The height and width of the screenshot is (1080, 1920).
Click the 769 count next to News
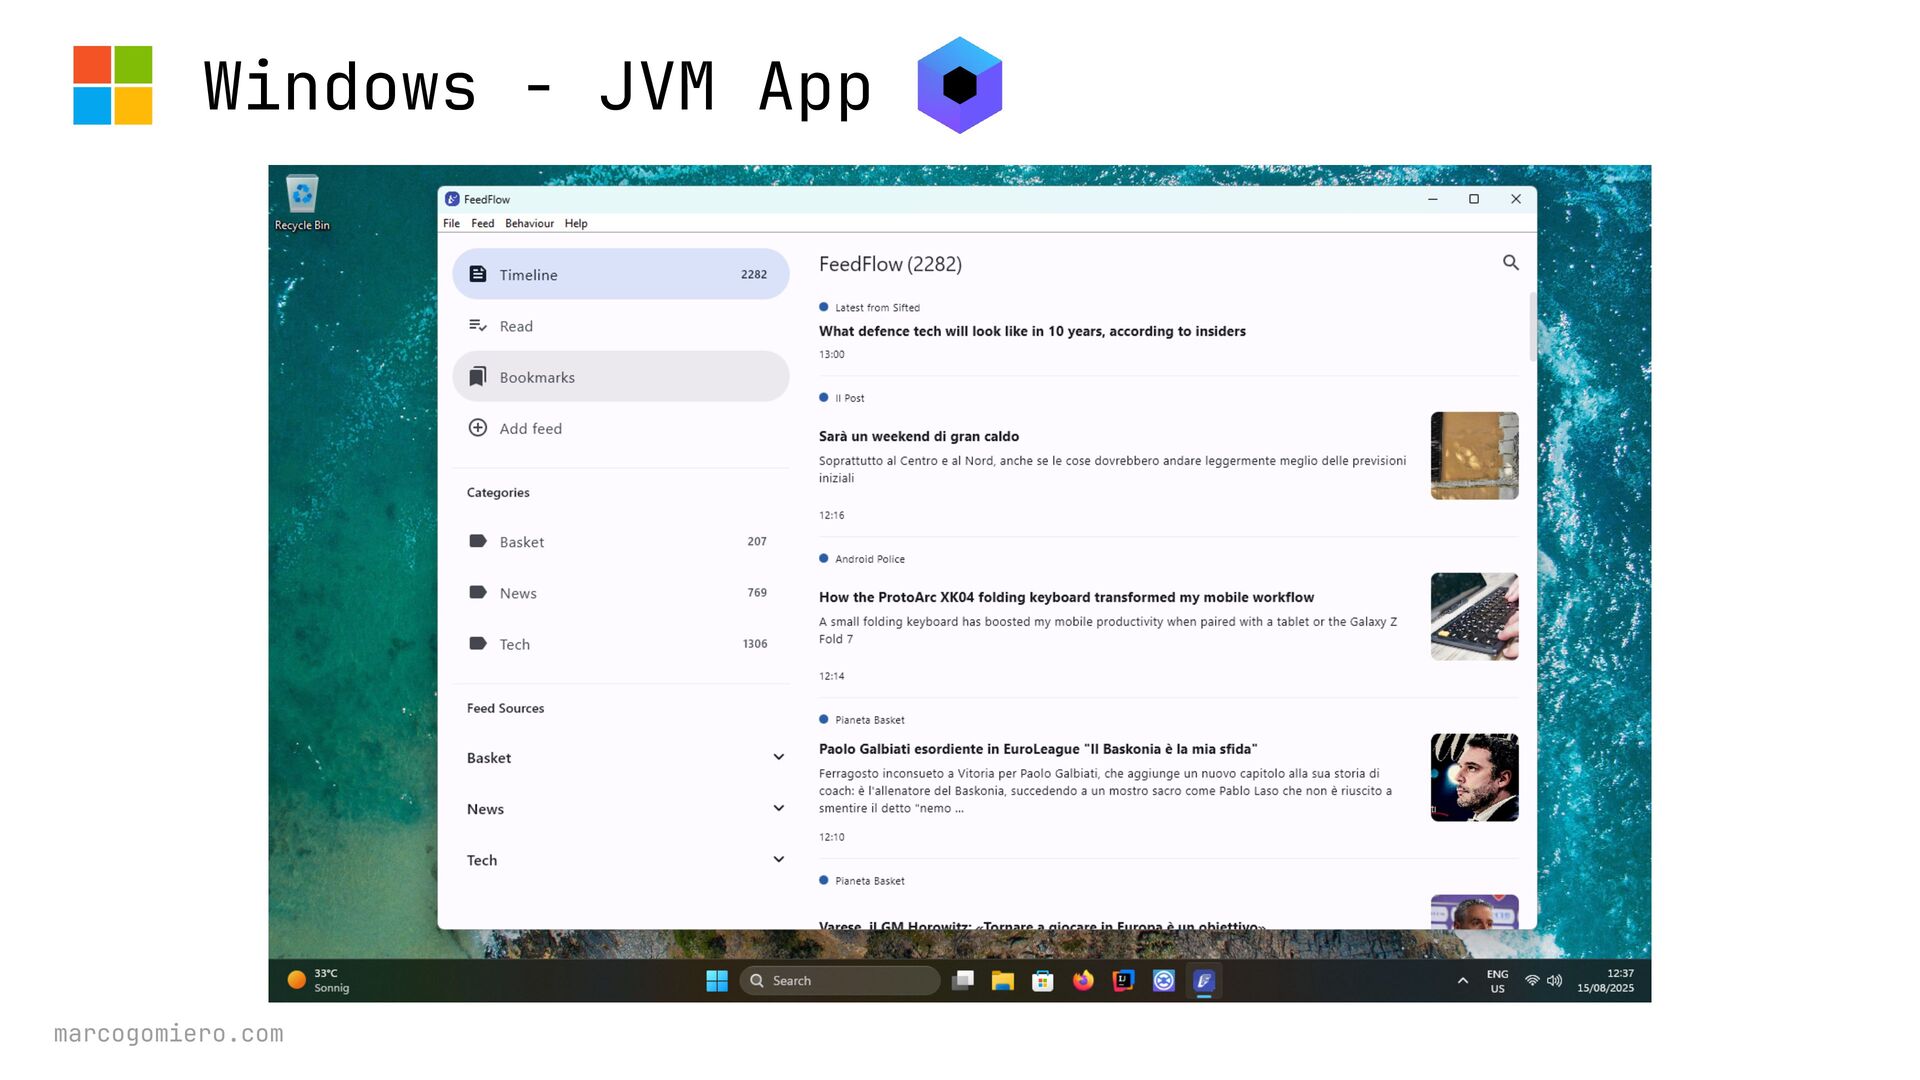[757, 592]
